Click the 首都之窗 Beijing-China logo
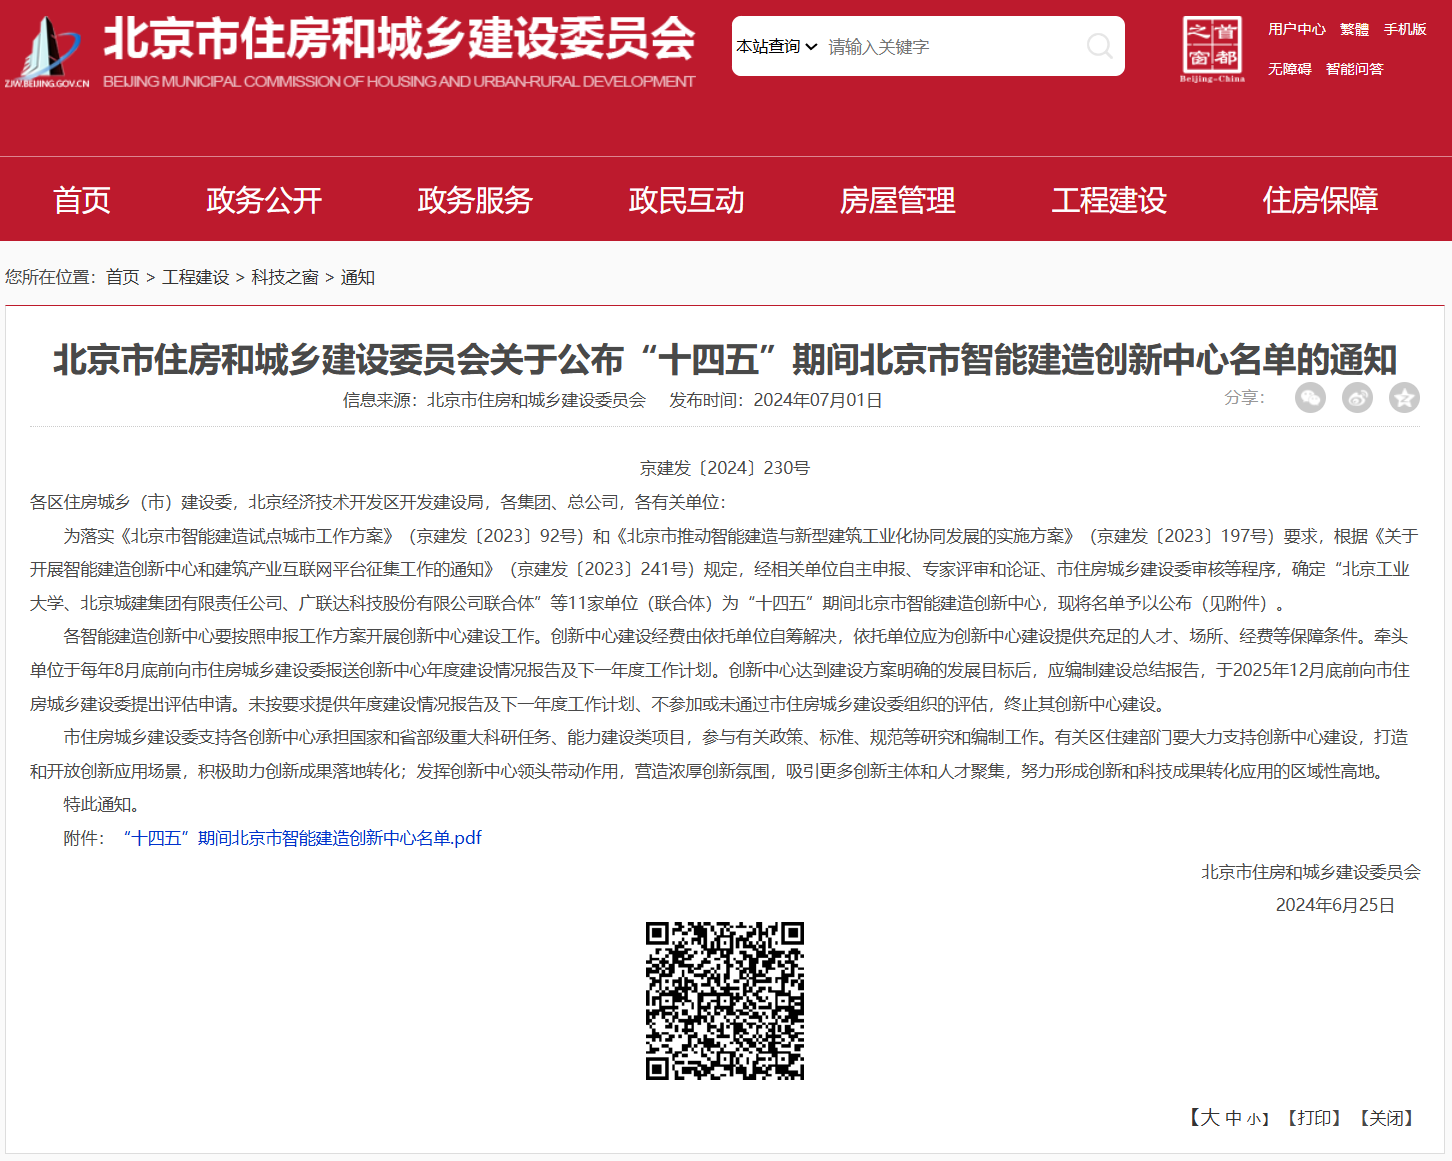Screen dimensions: 1452x1161 tap(1212, 49)
